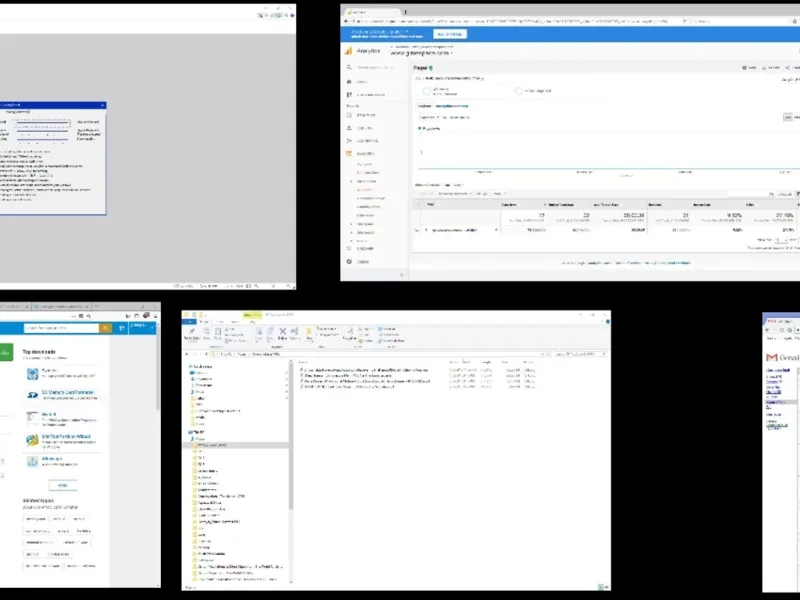Image resolution: width=800 pixels, height=600 pixels.
Task: Click the Paste icon in the Explorer ribbon
Action: click(x=218, y=334)
